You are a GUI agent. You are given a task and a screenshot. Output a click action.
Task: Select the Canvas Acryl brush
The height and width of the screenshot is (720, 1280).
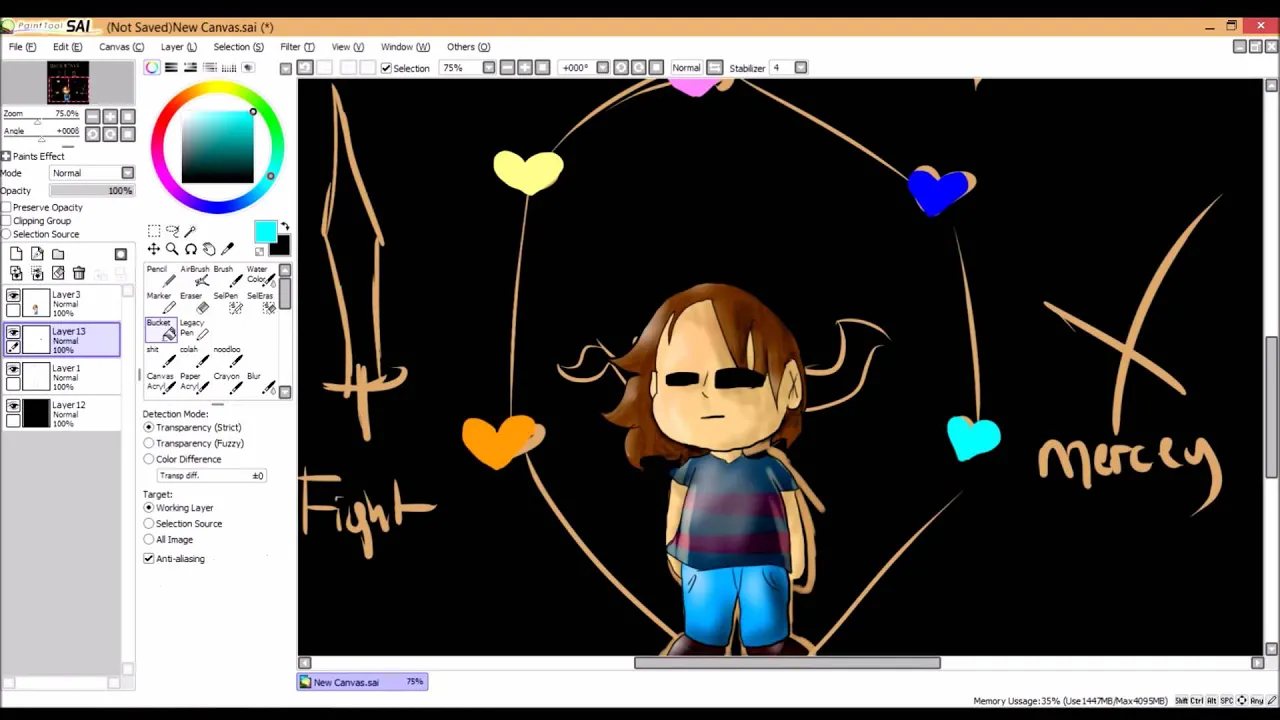point(160,383)
